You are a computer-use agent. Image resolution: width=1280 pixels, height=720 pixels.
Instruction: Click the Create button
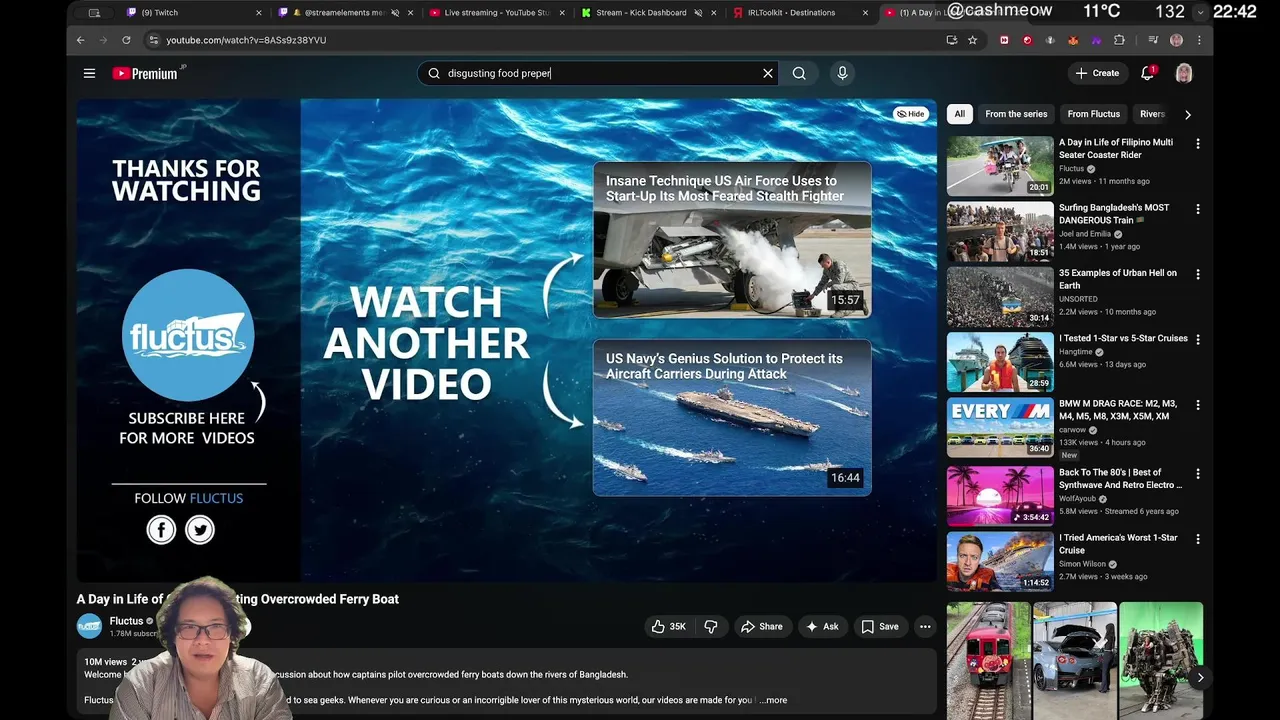pos(1097,73)
